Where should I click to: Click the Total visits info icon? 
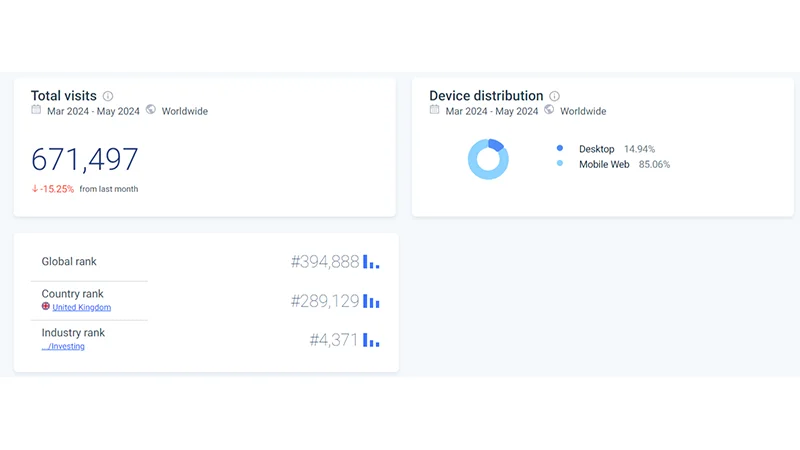[108, 96]
